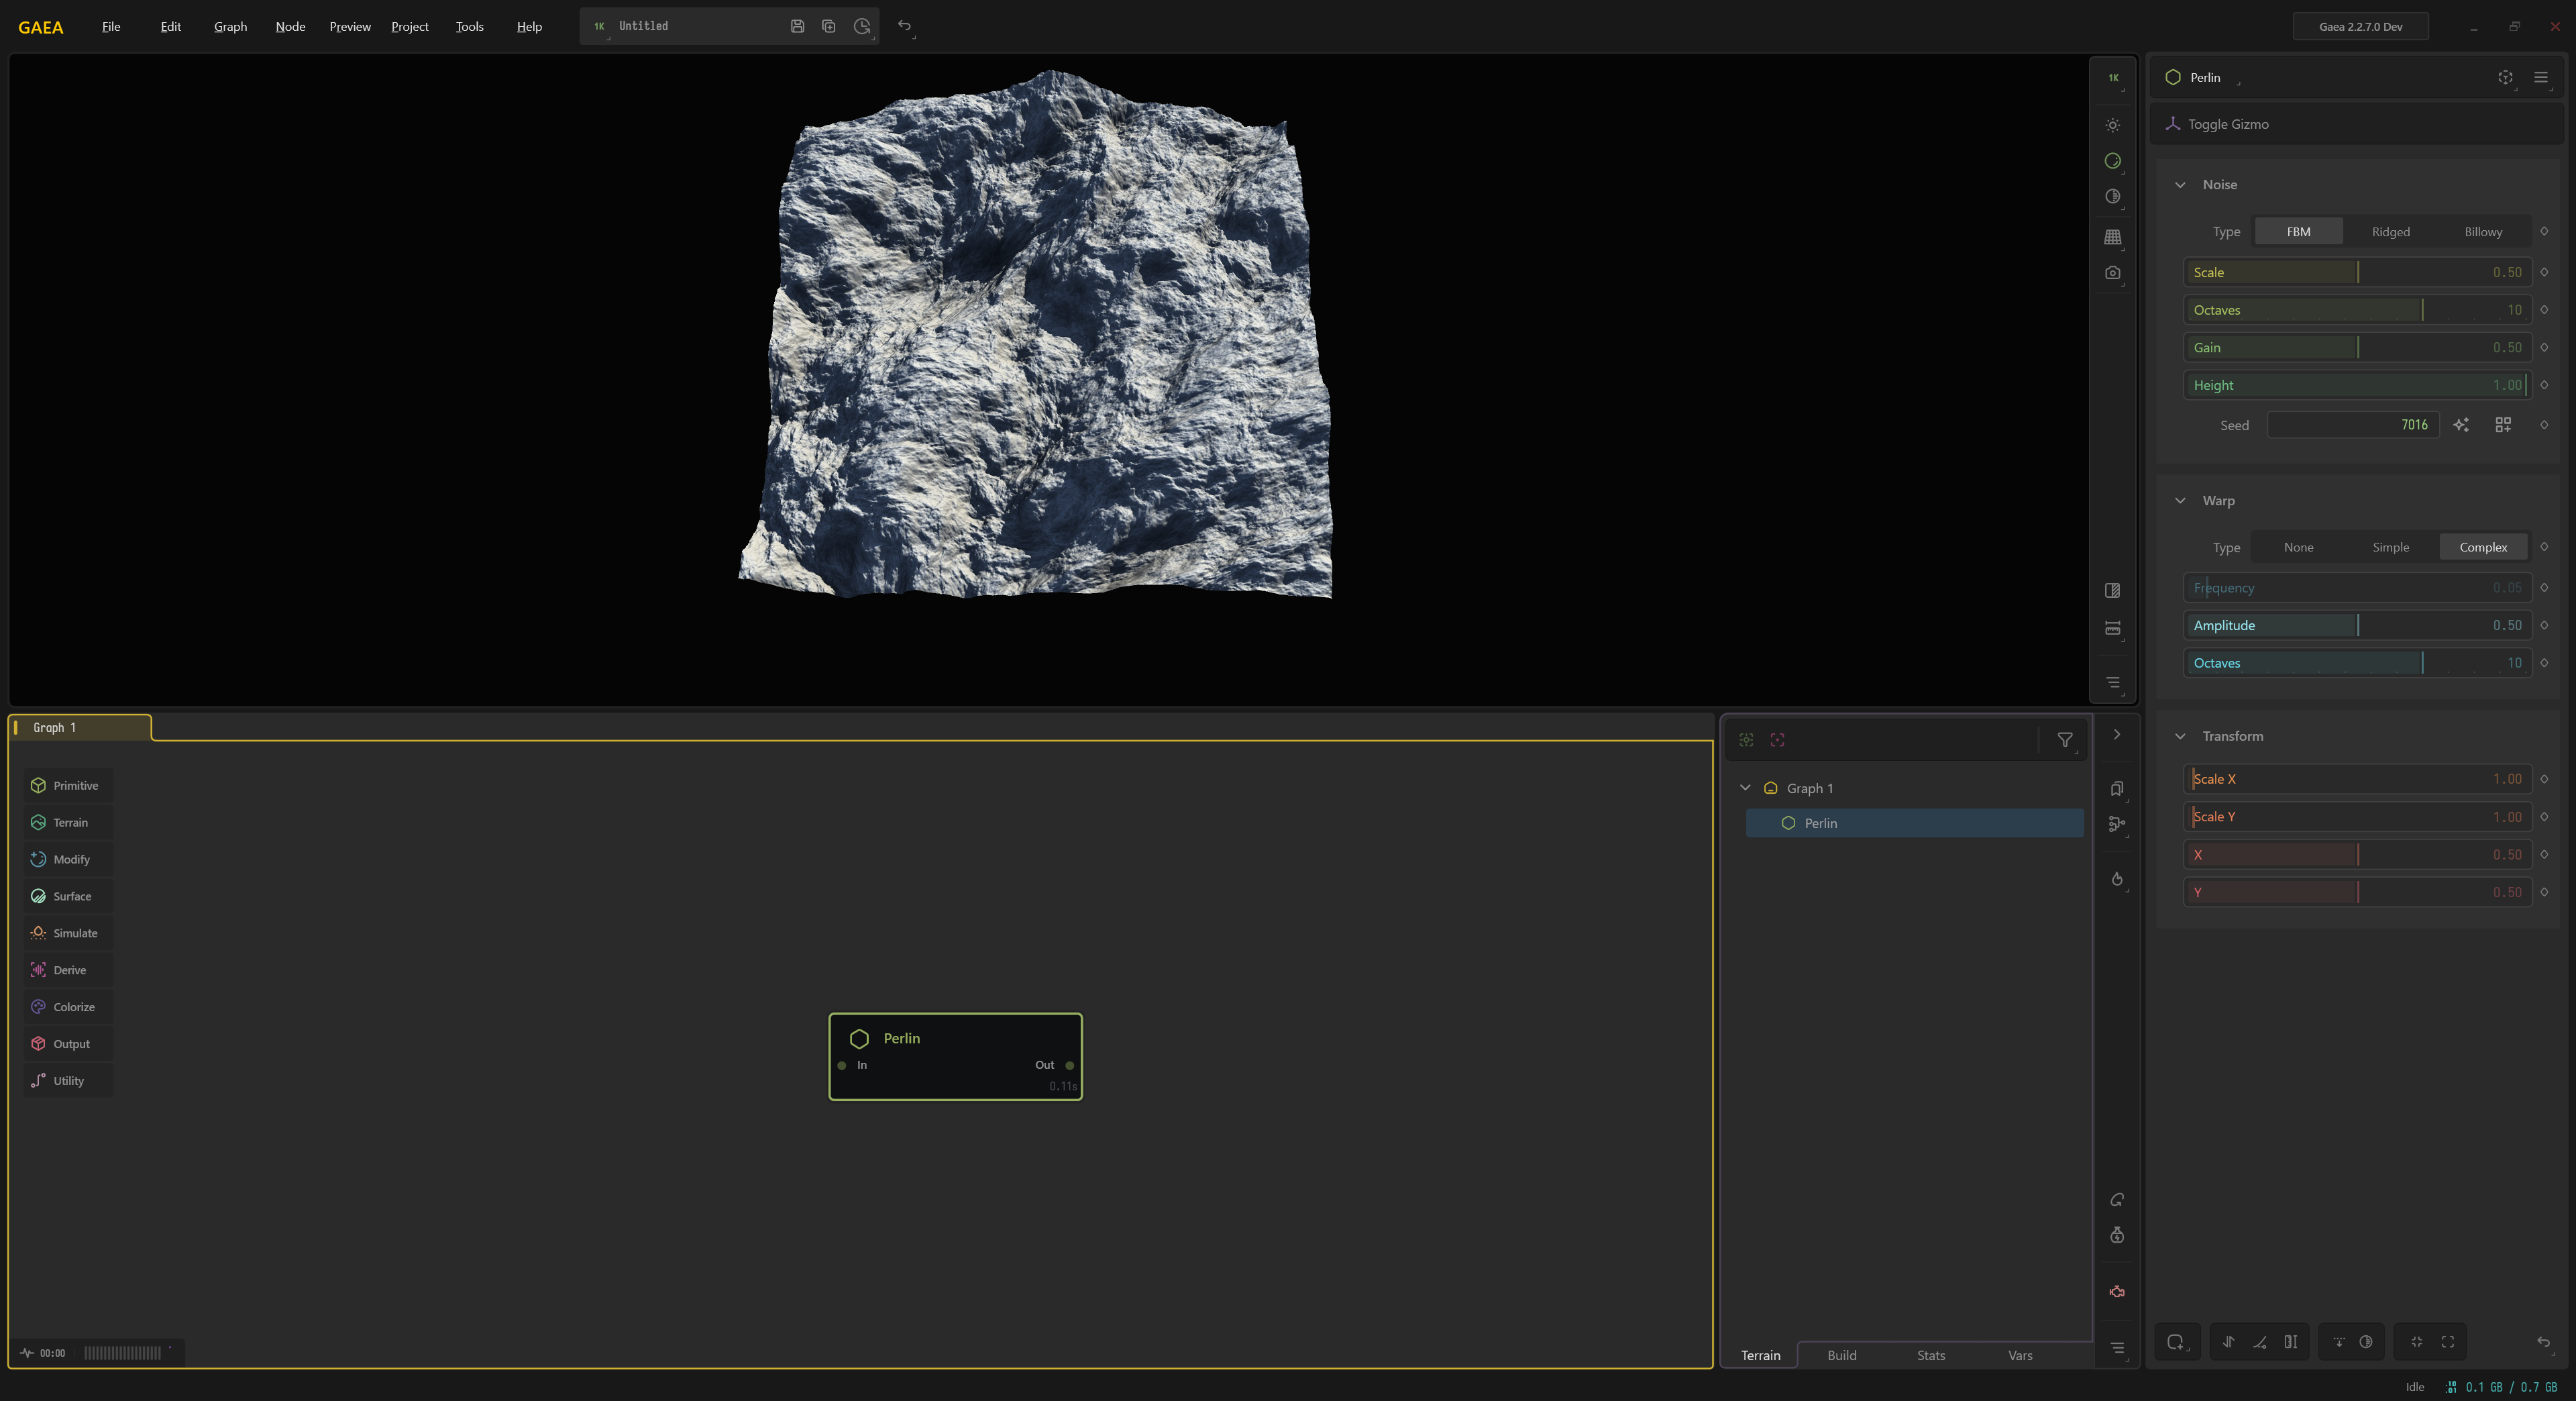Toggle the wireframe grid view in viewport toolbar
Screen dimensions: 2576x1401
[2113, 238]
